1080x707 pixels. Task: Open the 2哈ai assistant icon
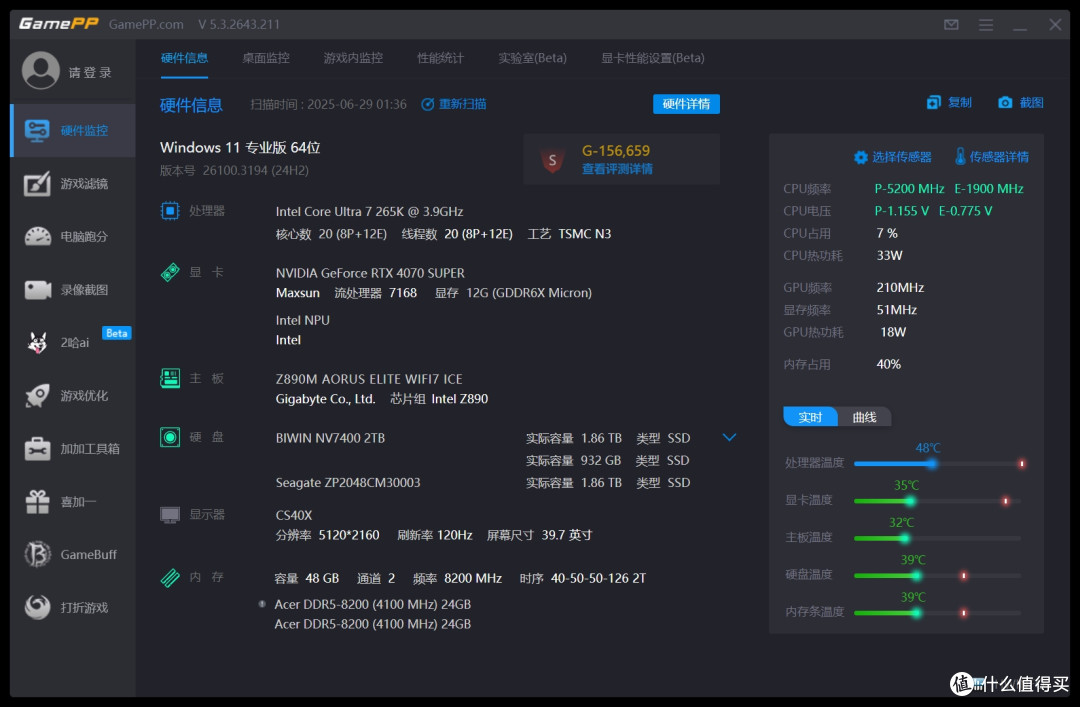coord(37,342)
